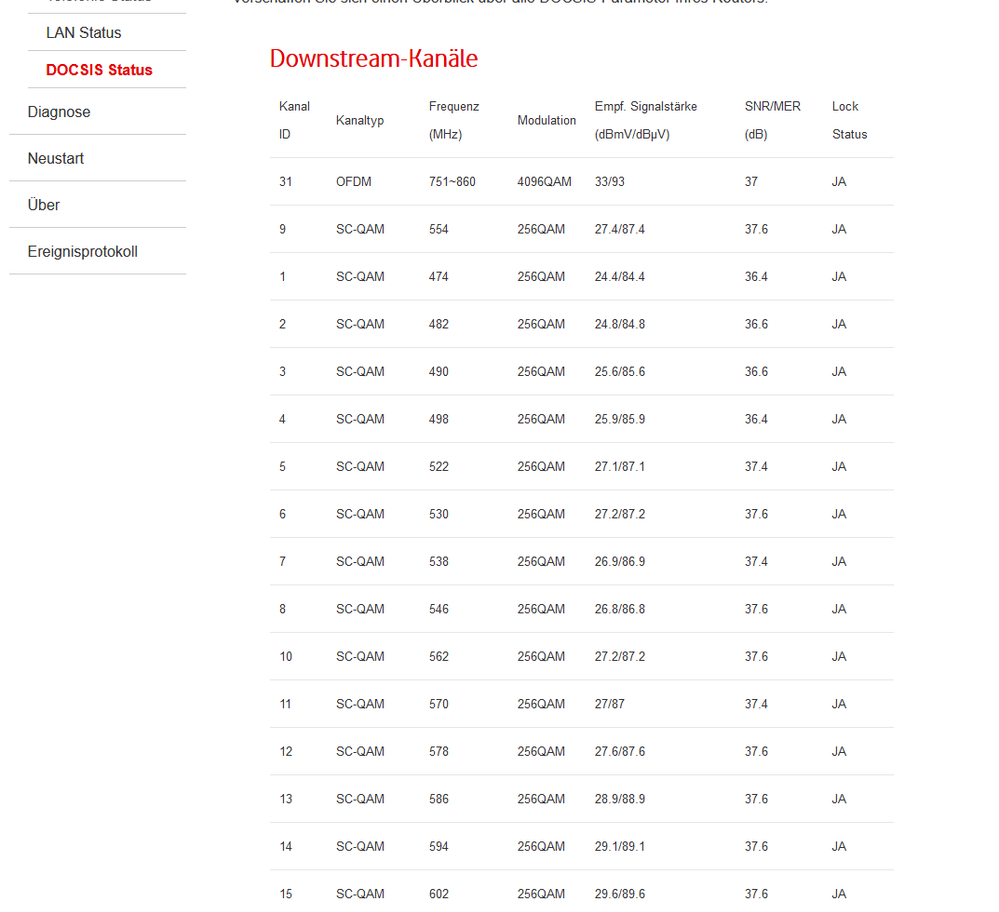
Task: Click signal value 24.4/84.4
Action: pos(619,277)
